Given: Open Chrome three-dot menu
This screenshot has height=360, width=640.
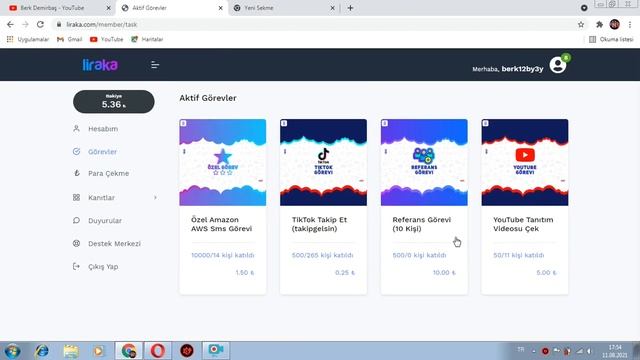Looking at the screenshot, I should coord(630,24).
